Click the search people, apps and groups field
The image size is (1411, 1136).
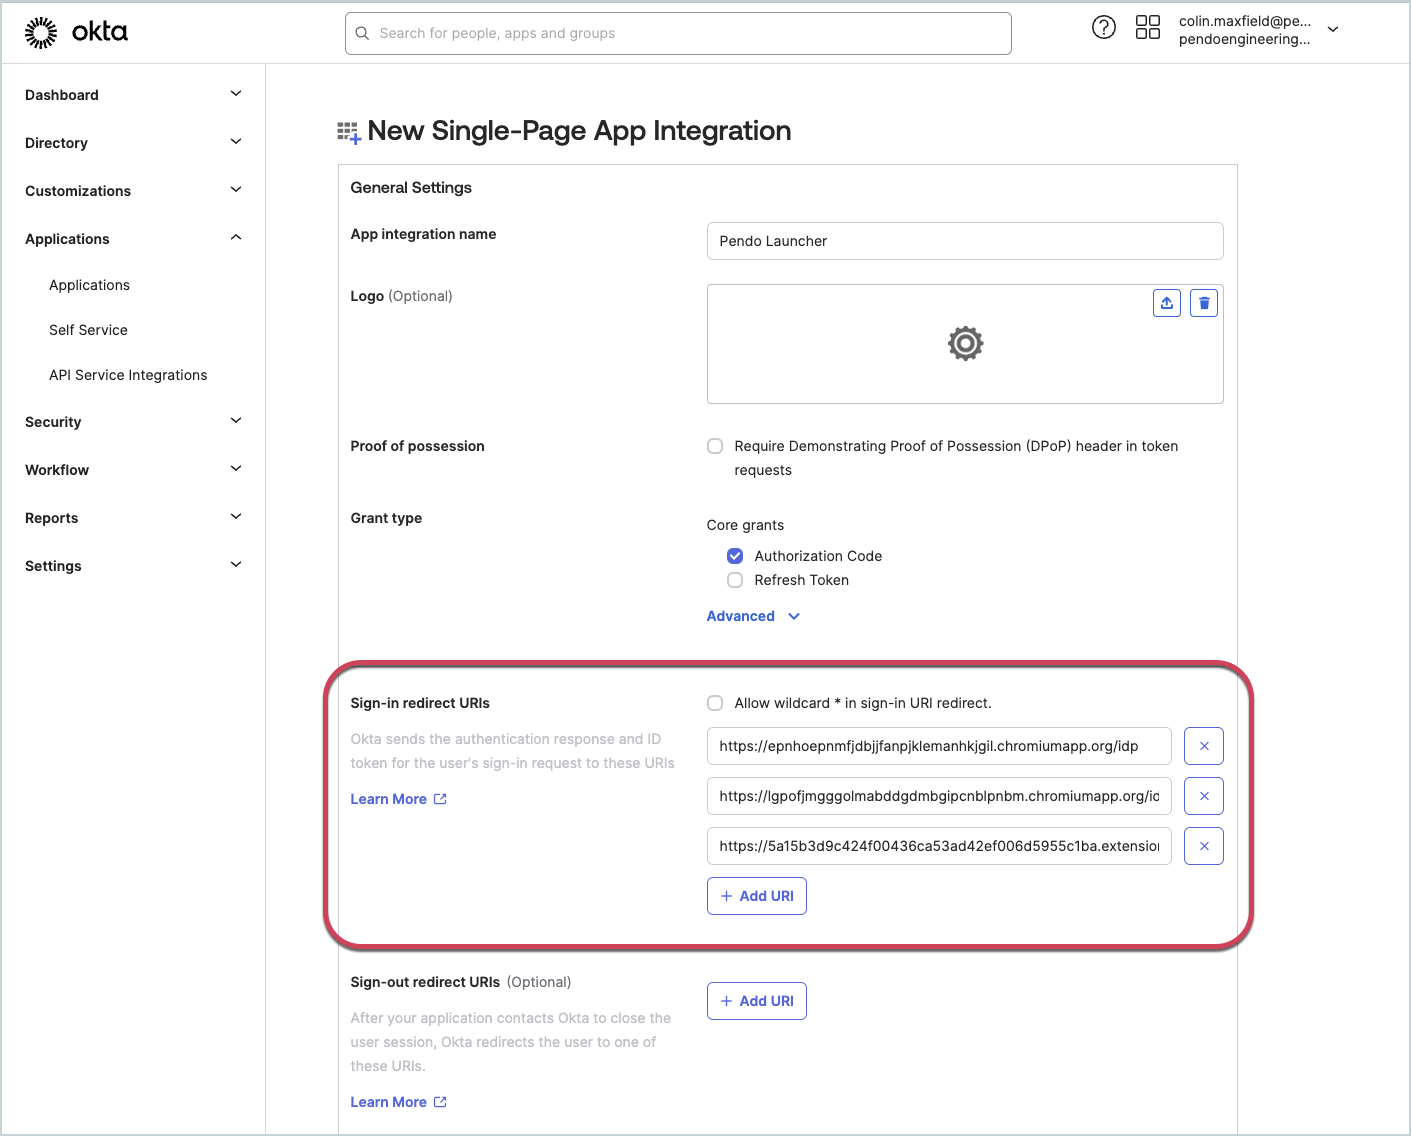(678, 33)
